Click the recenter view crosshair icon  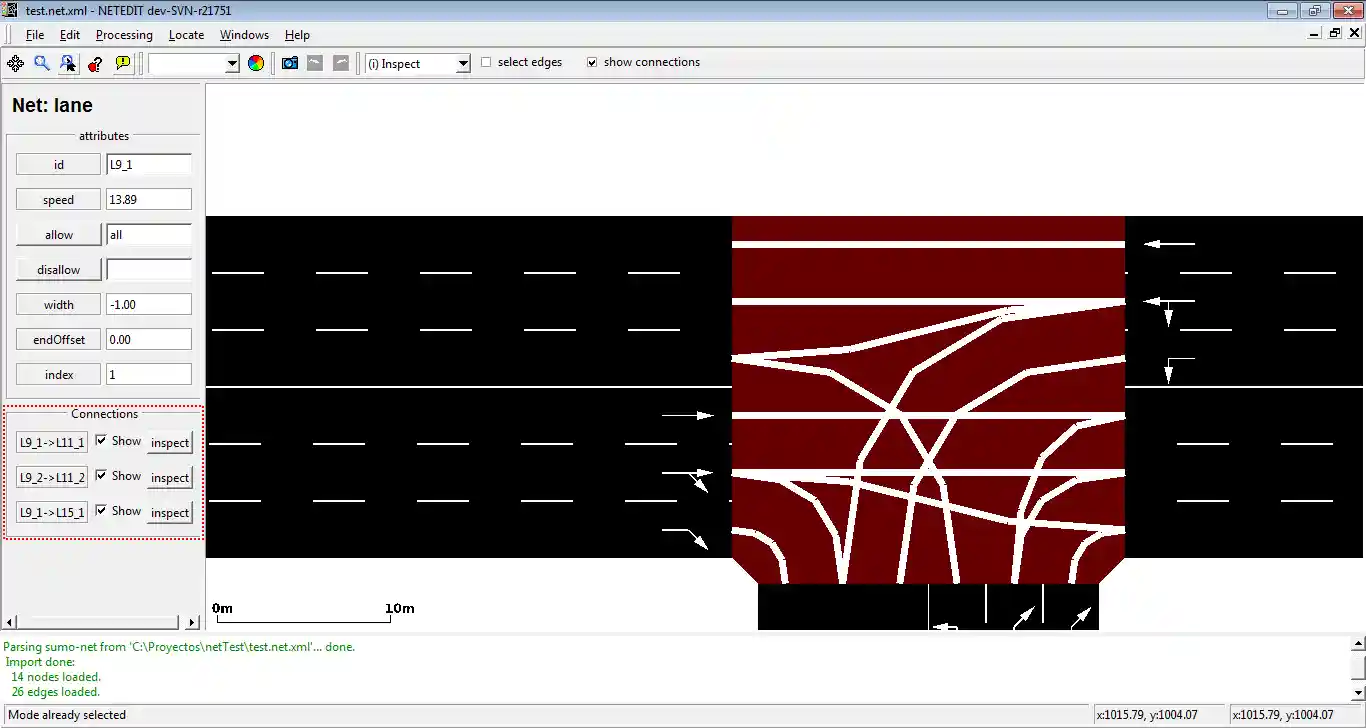(15, 63)
